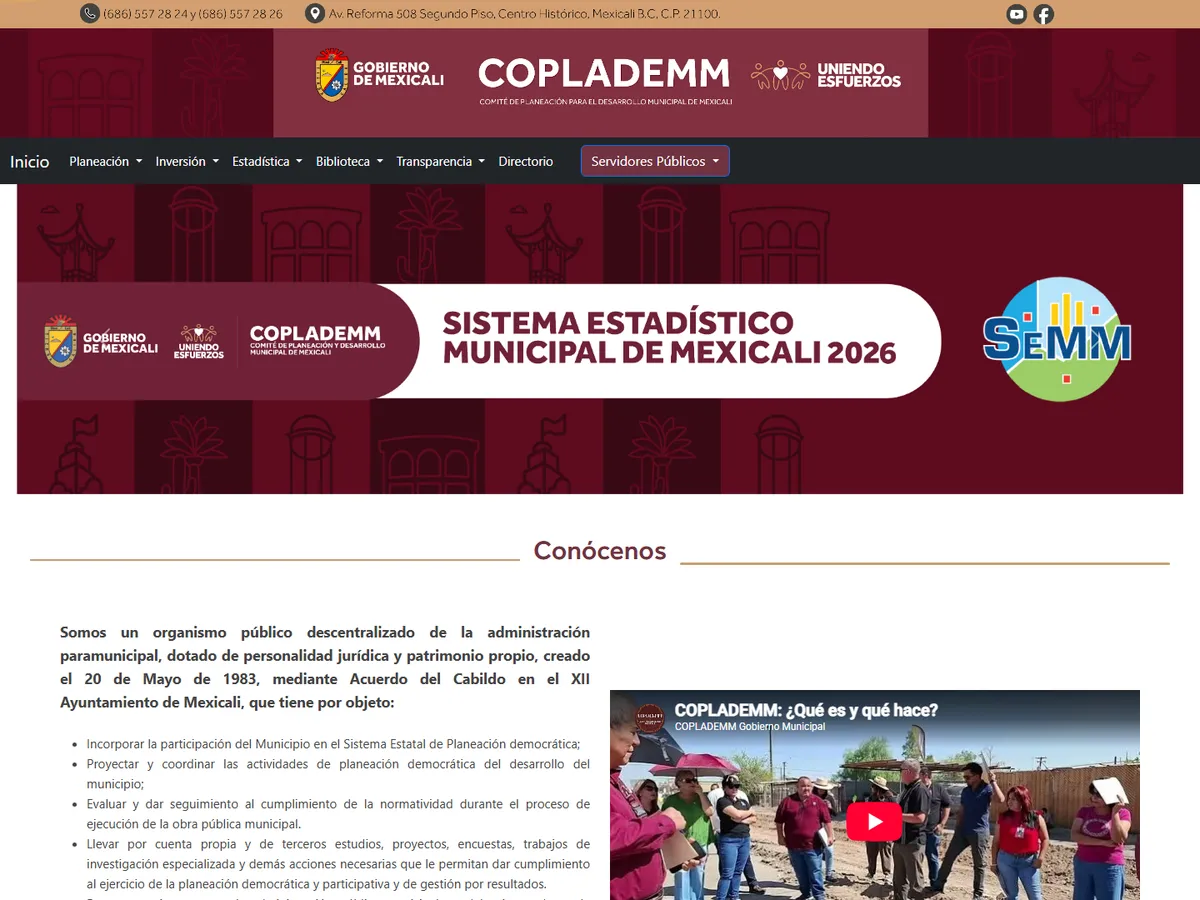
Task: Expand the Transparencia dropdown menu
Action: click(x=440, y=161)
